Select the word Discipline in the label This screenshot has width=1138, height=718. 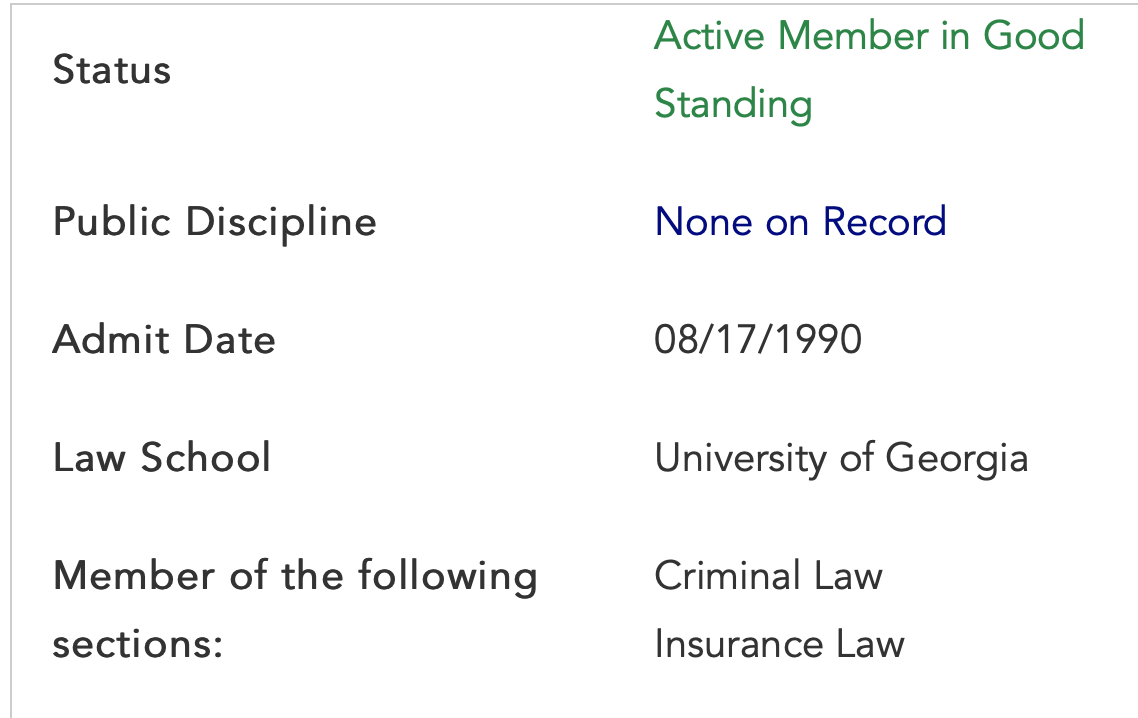pyautogui.click(x=282, y=222)
